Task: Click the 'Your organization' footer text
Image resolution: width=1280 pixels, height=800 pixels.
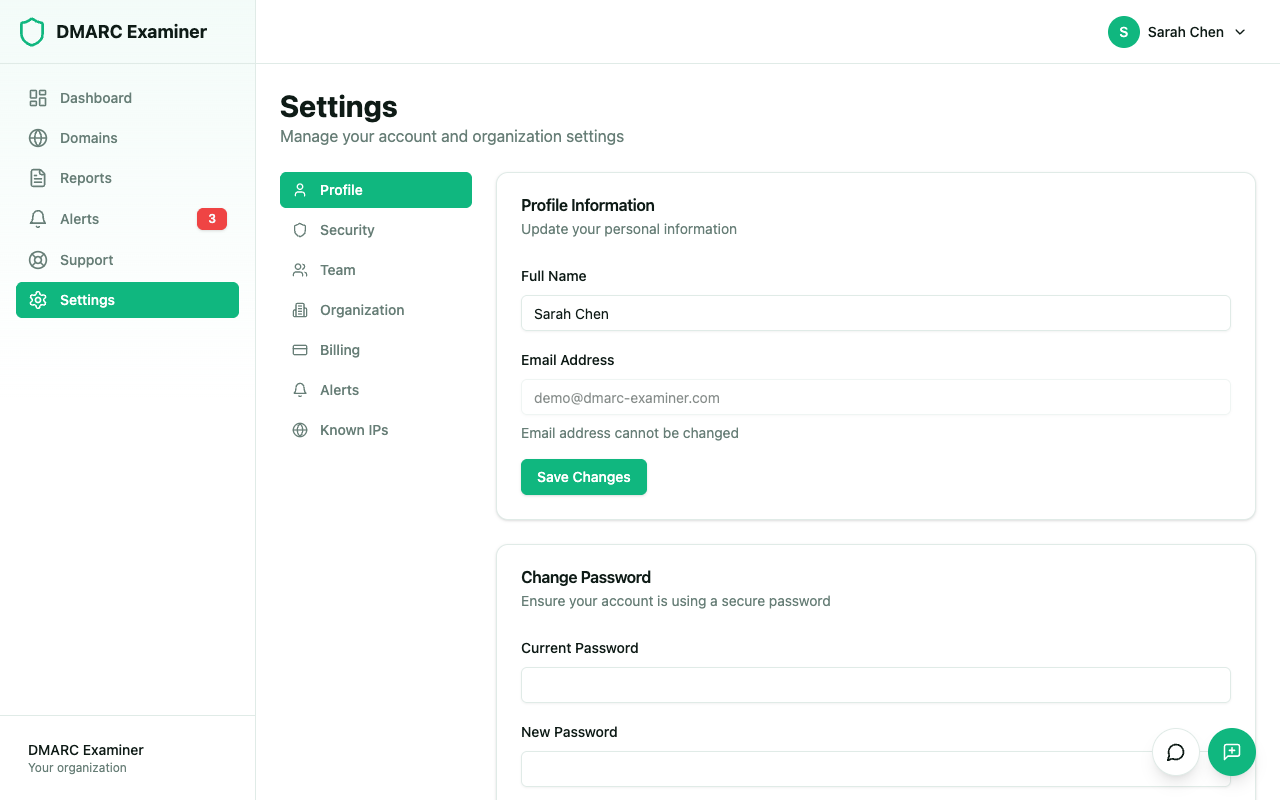Action: tap(77, 768)
